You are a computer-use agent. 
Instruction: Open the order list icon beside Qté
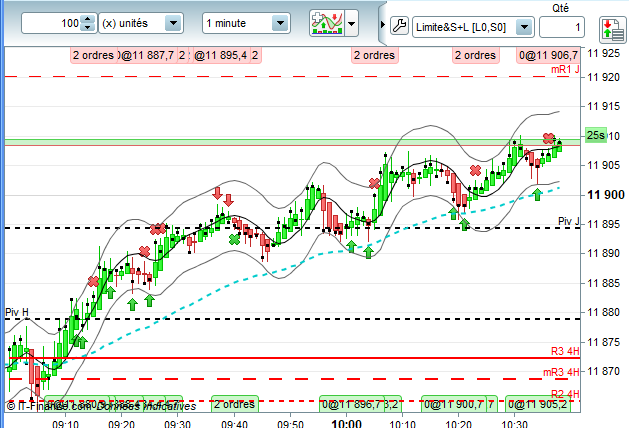[613, 30]
